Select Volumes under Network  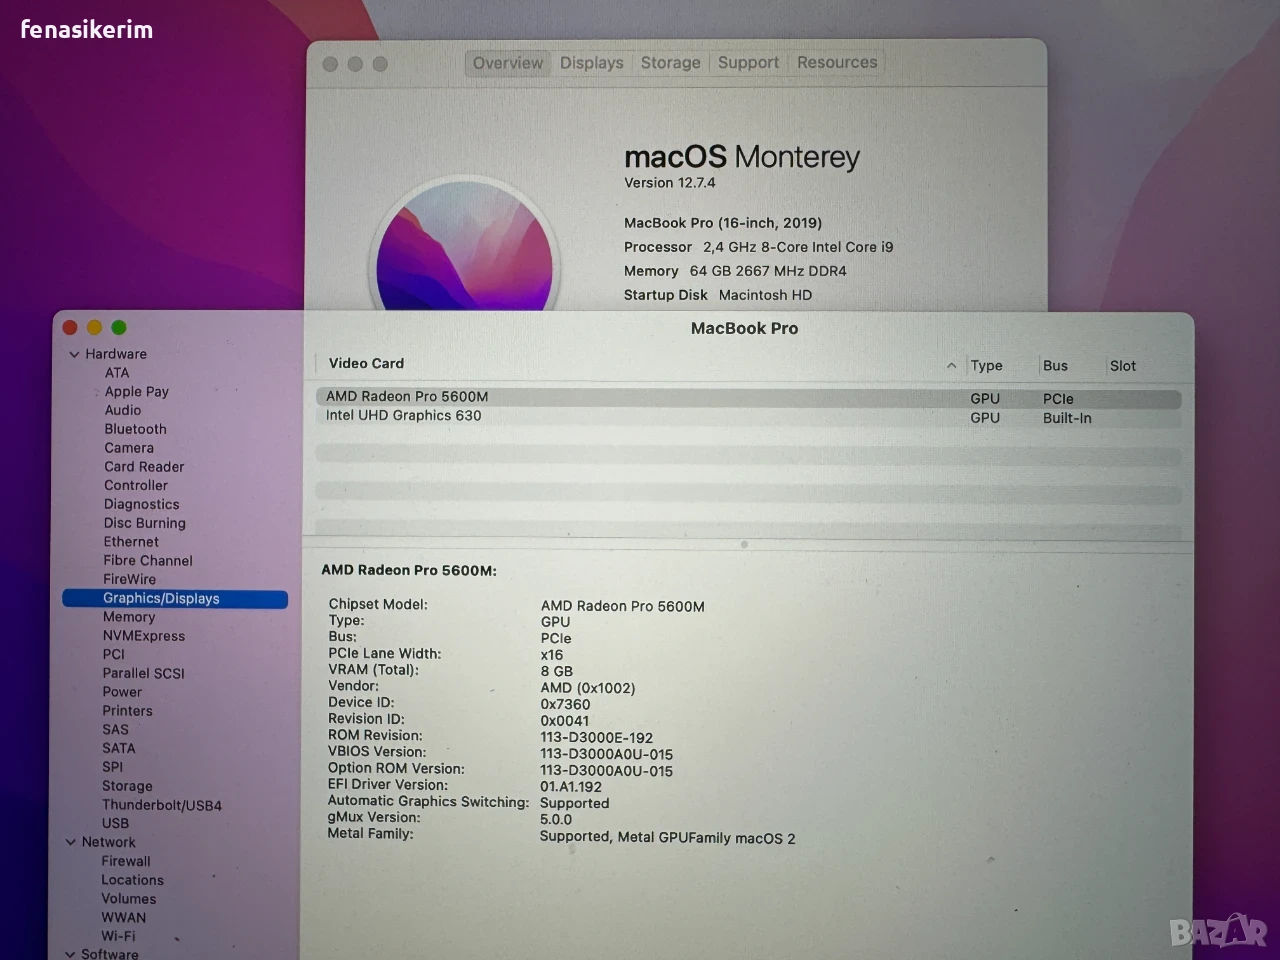pyautogui.click(x=128, y=899)
